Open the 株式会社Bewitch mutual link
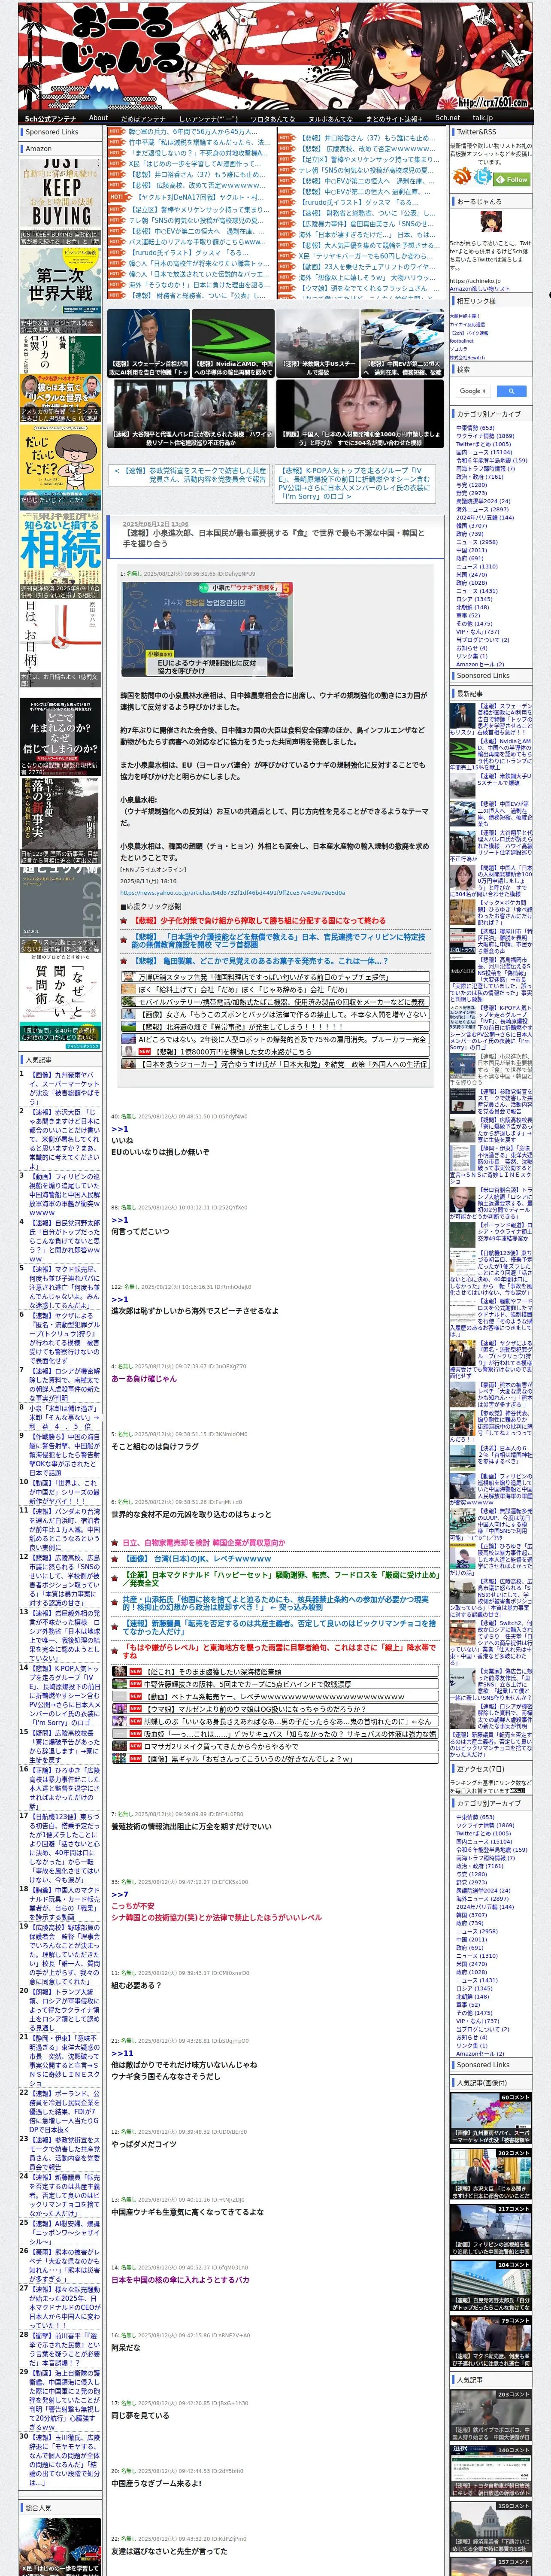The width and height of the screenshot is (551, 2576). coord(467,357)
